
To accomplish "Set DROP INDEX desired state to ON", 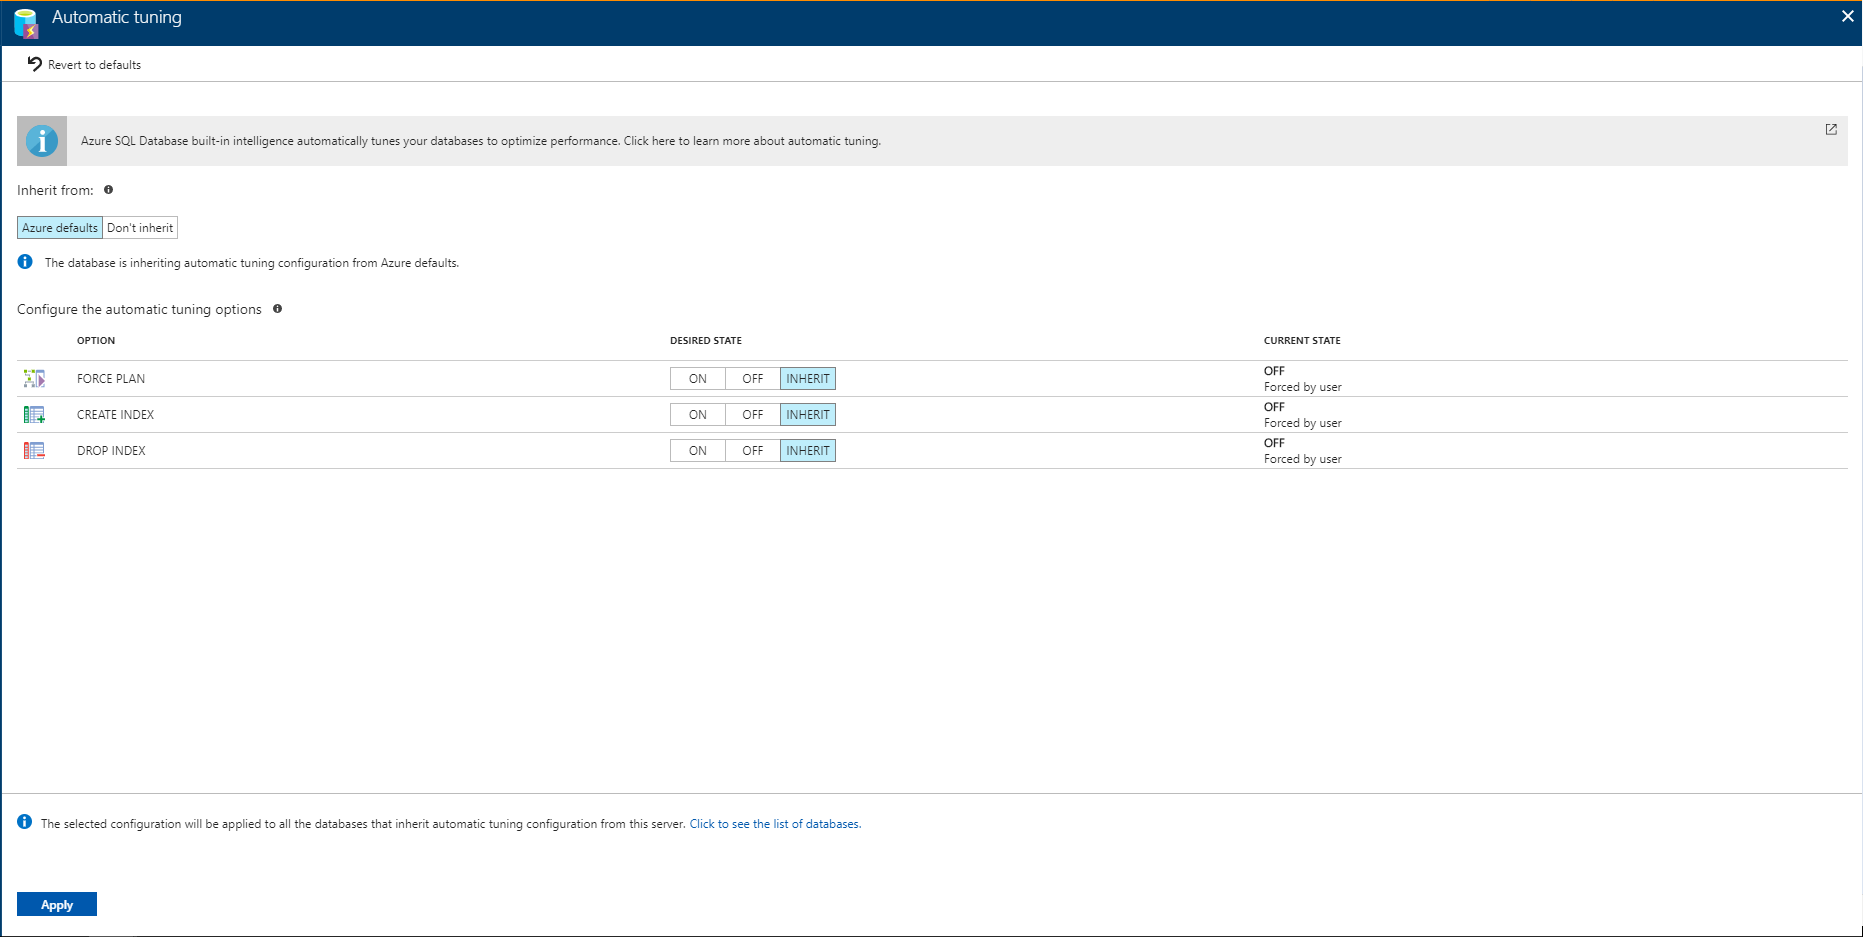I will click(697, 450).
